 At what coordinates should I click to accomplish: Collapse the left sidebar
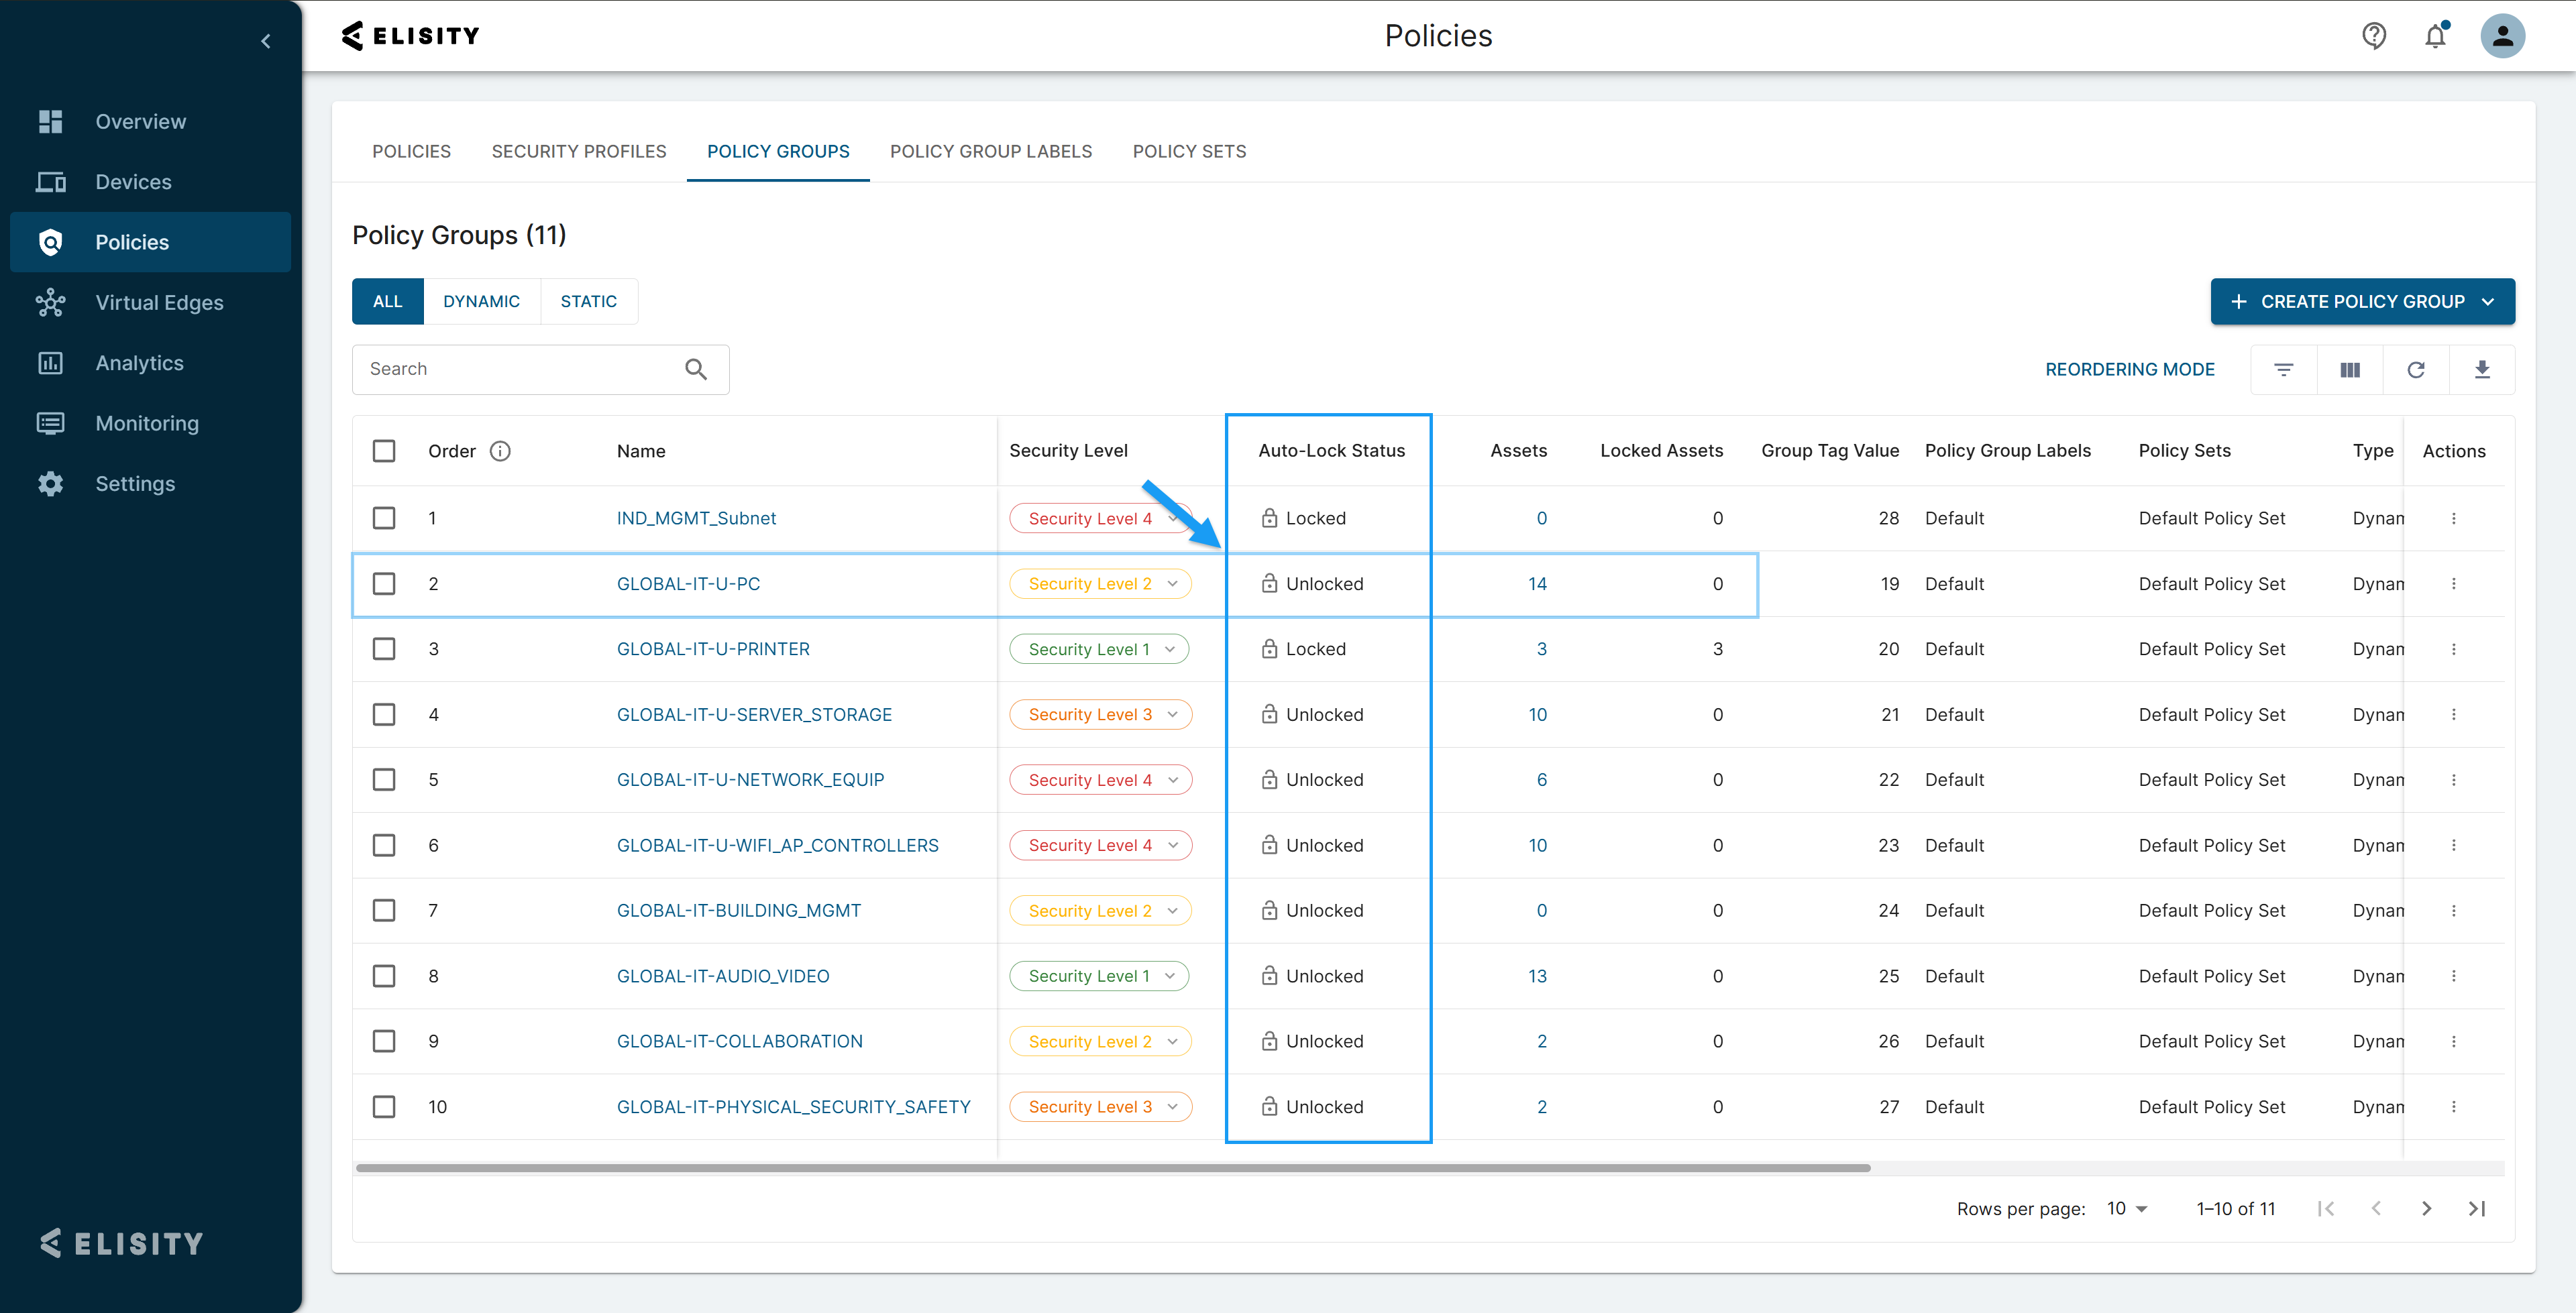pyautogui.click(x=266, y=41)
